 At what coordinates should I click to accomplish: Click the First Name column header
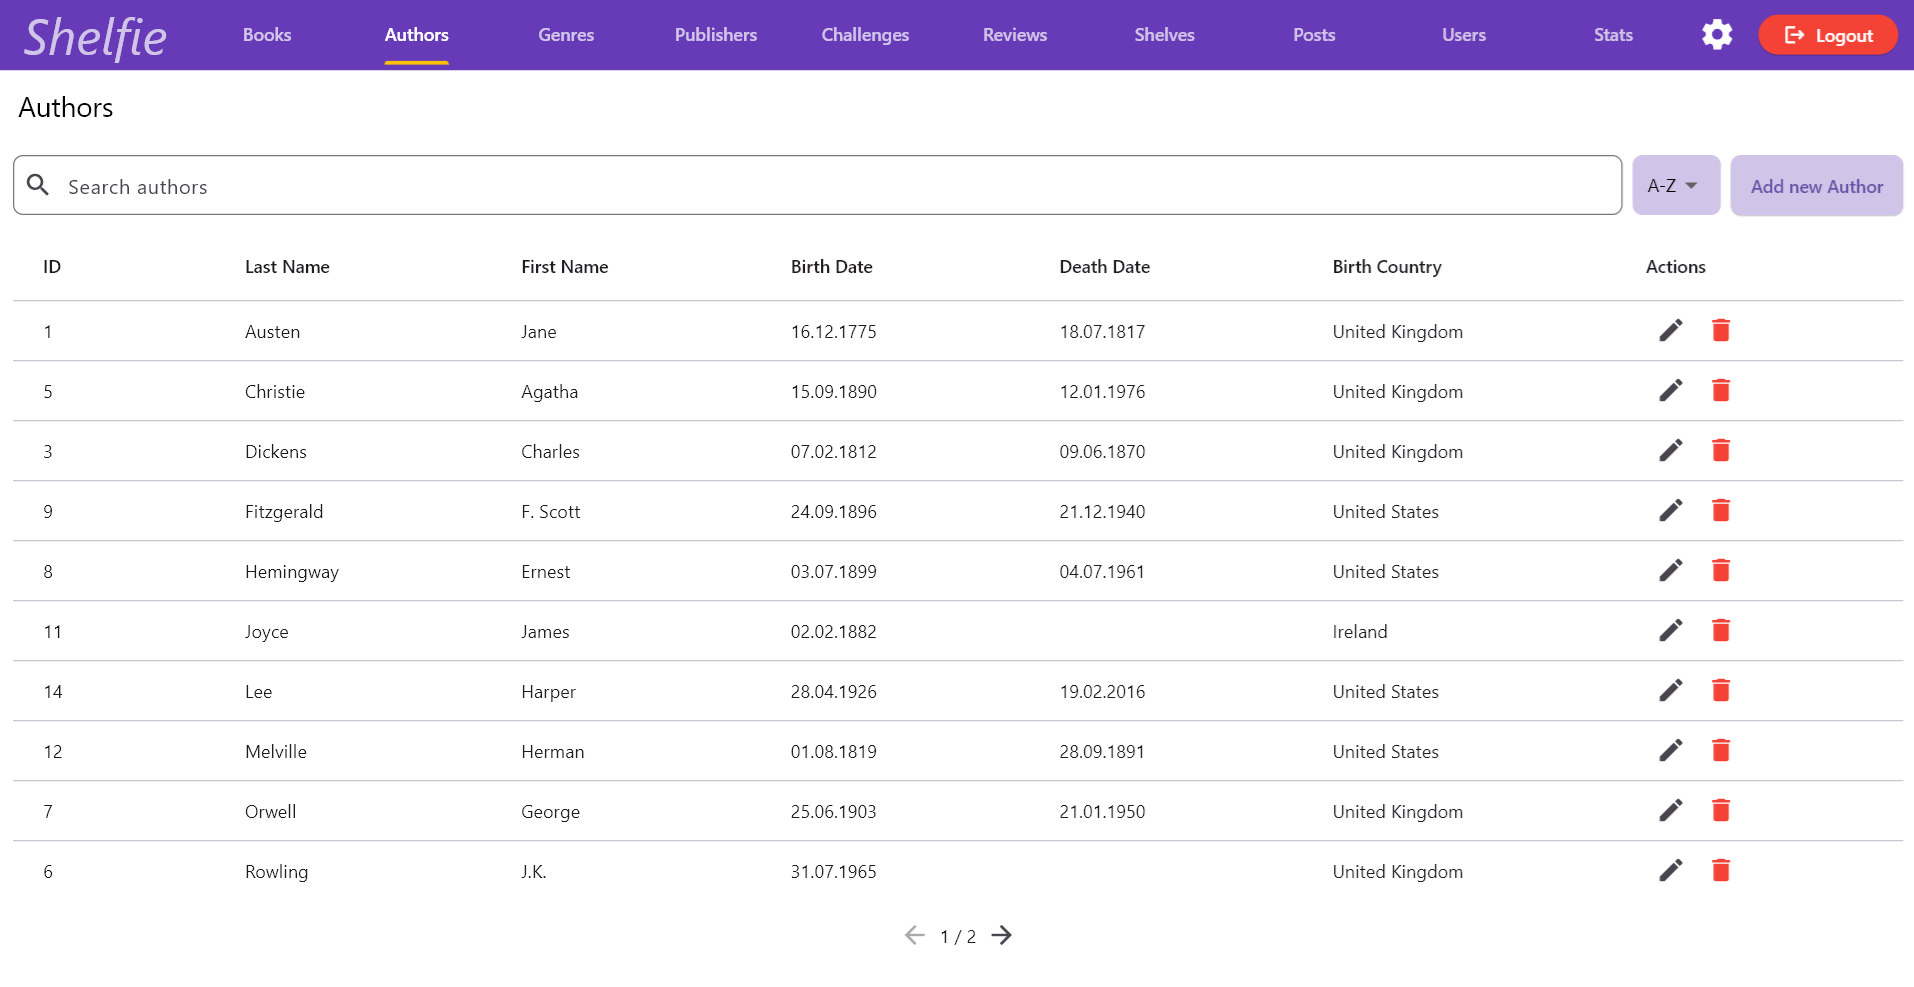click(x=564, y=267)
